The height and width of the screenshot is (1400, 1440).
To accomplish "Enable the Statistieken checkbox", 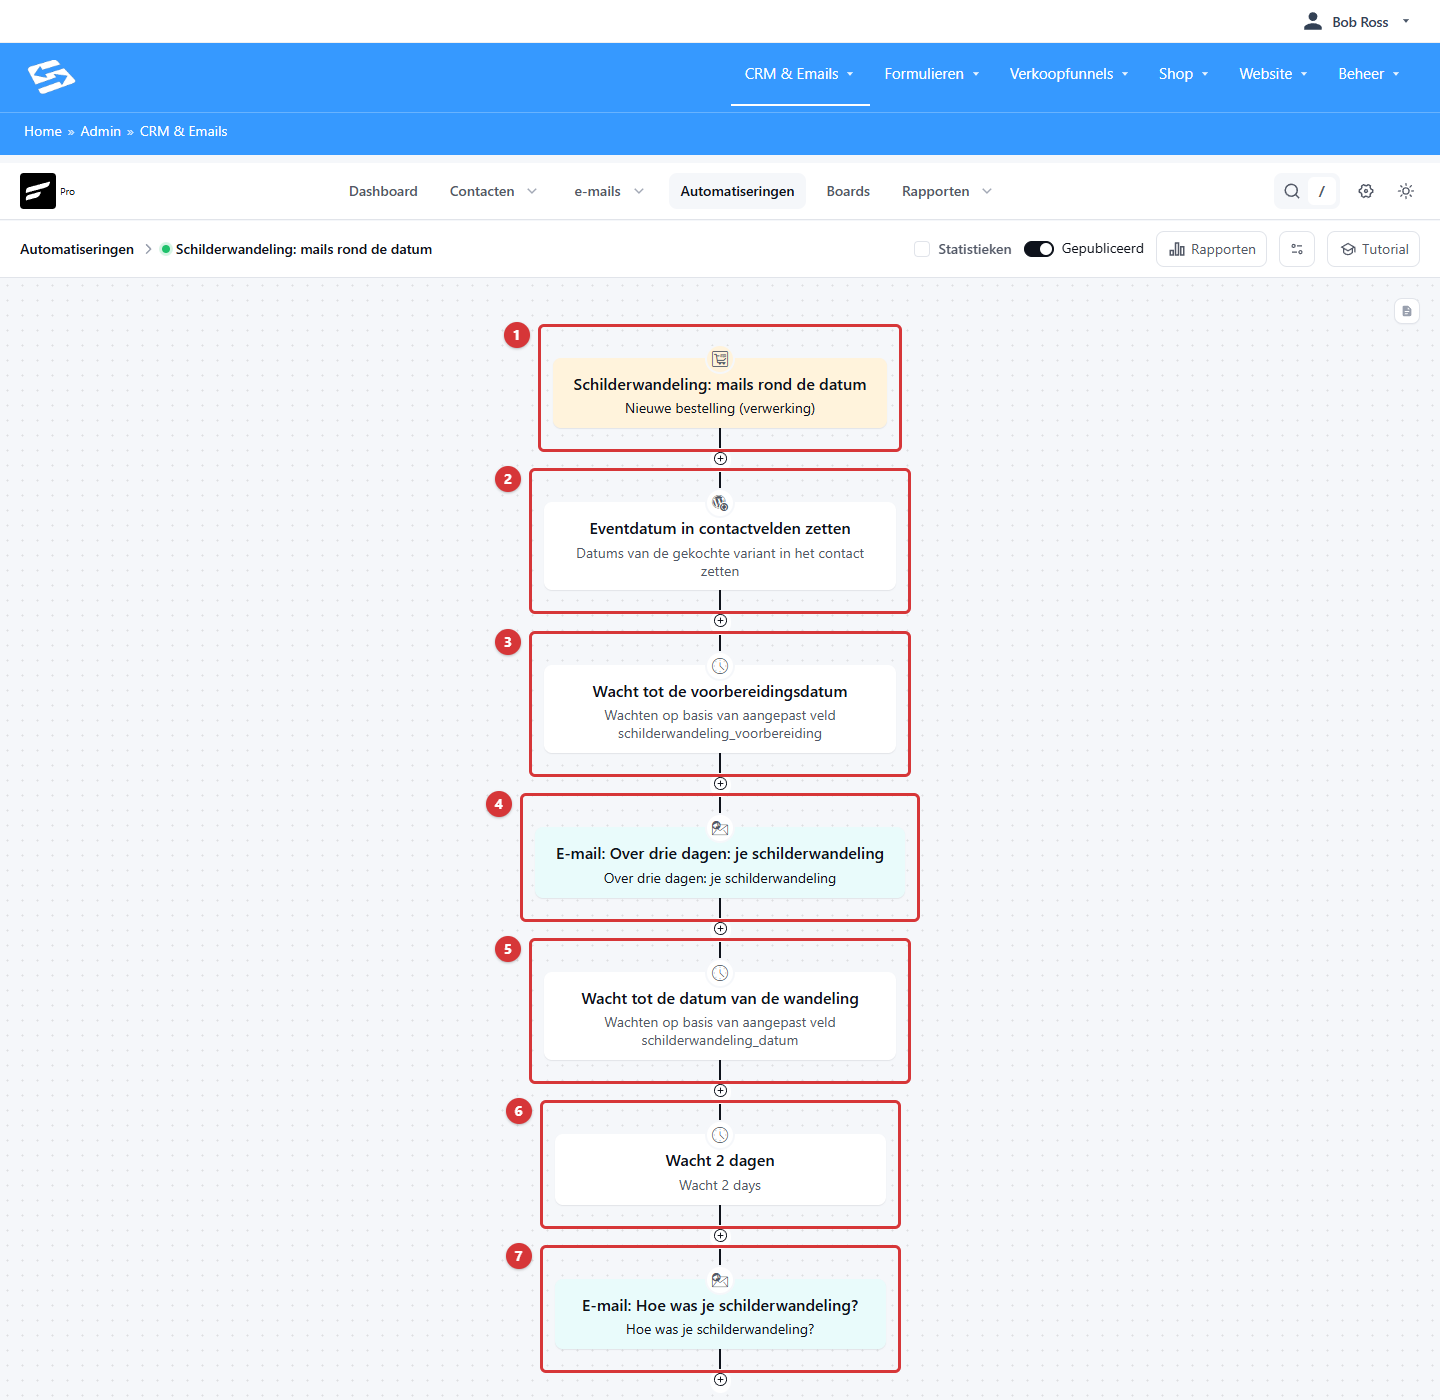I will click(x=922, y=249).
